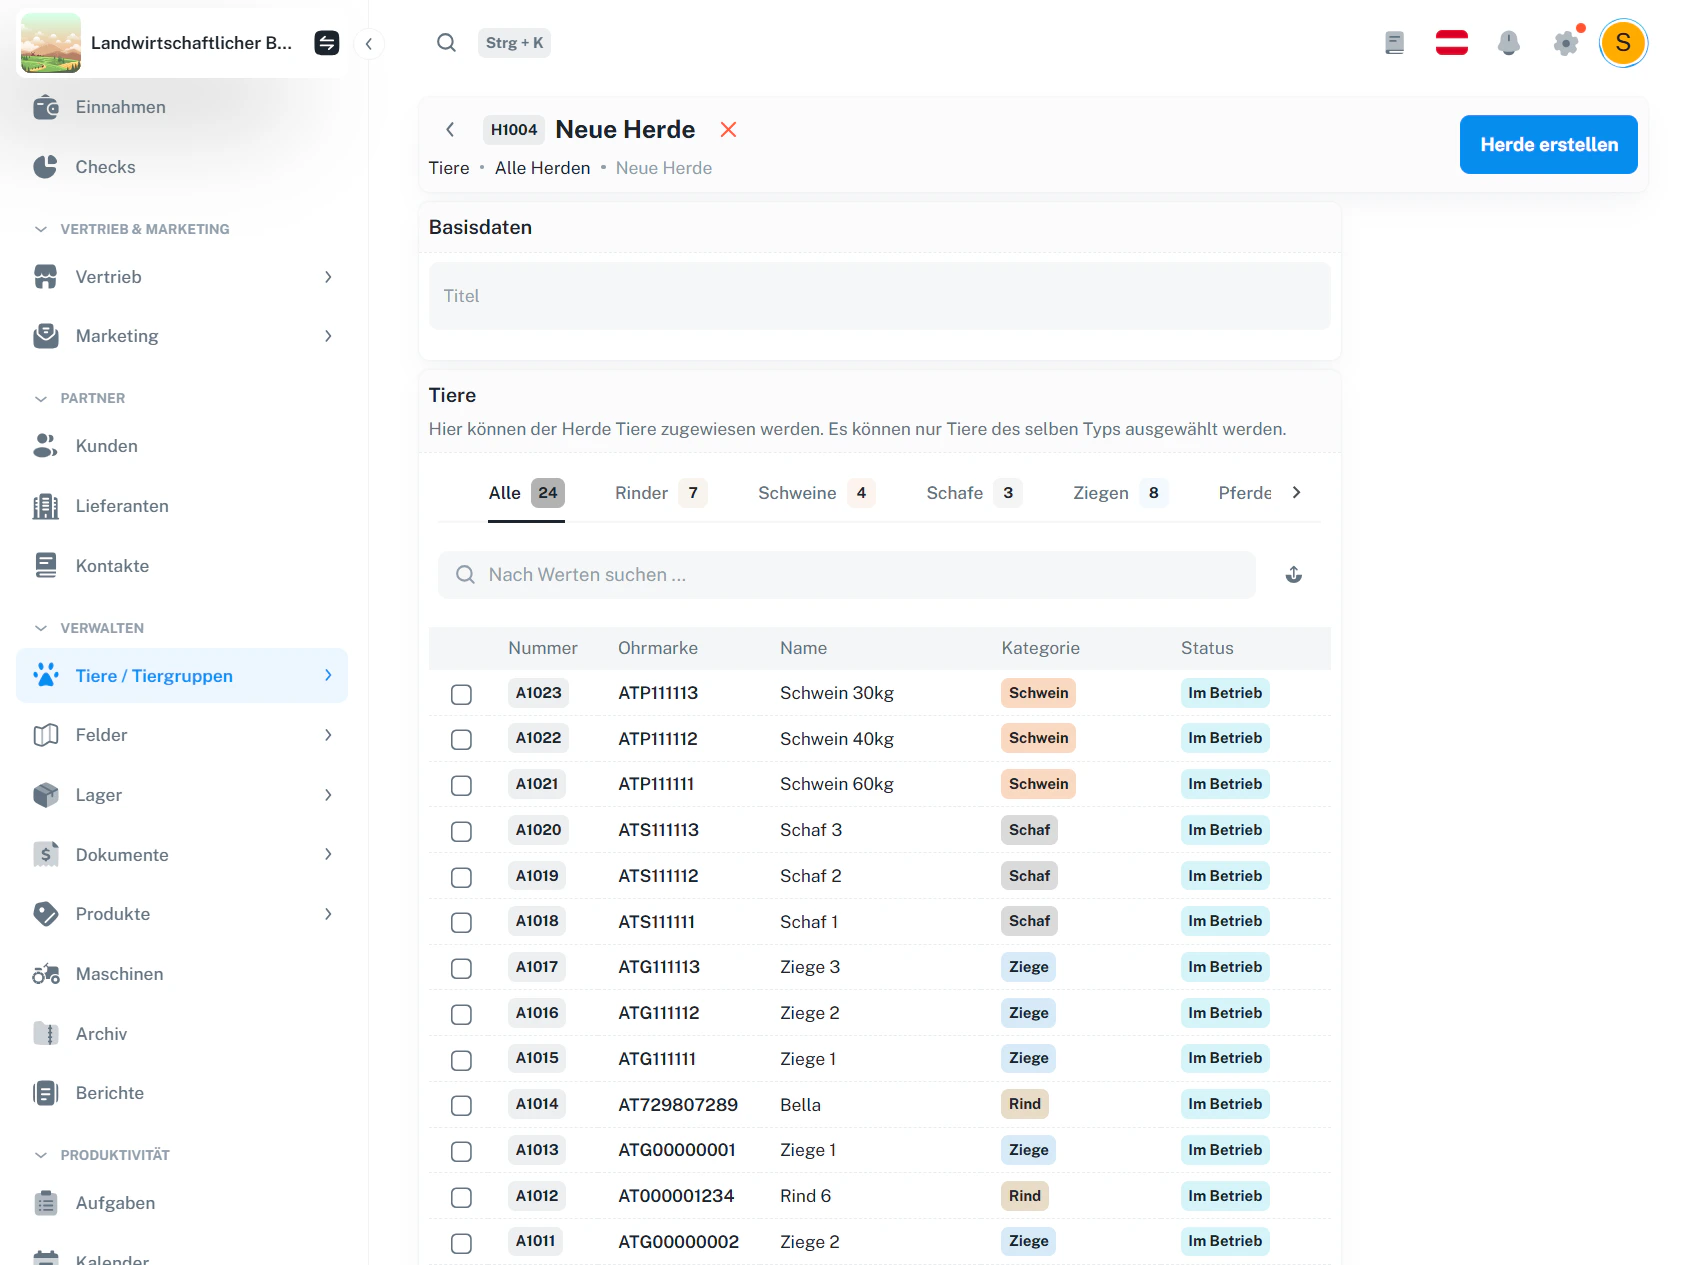Collapse the Vertrieb & Marketing section

(41, 229)
